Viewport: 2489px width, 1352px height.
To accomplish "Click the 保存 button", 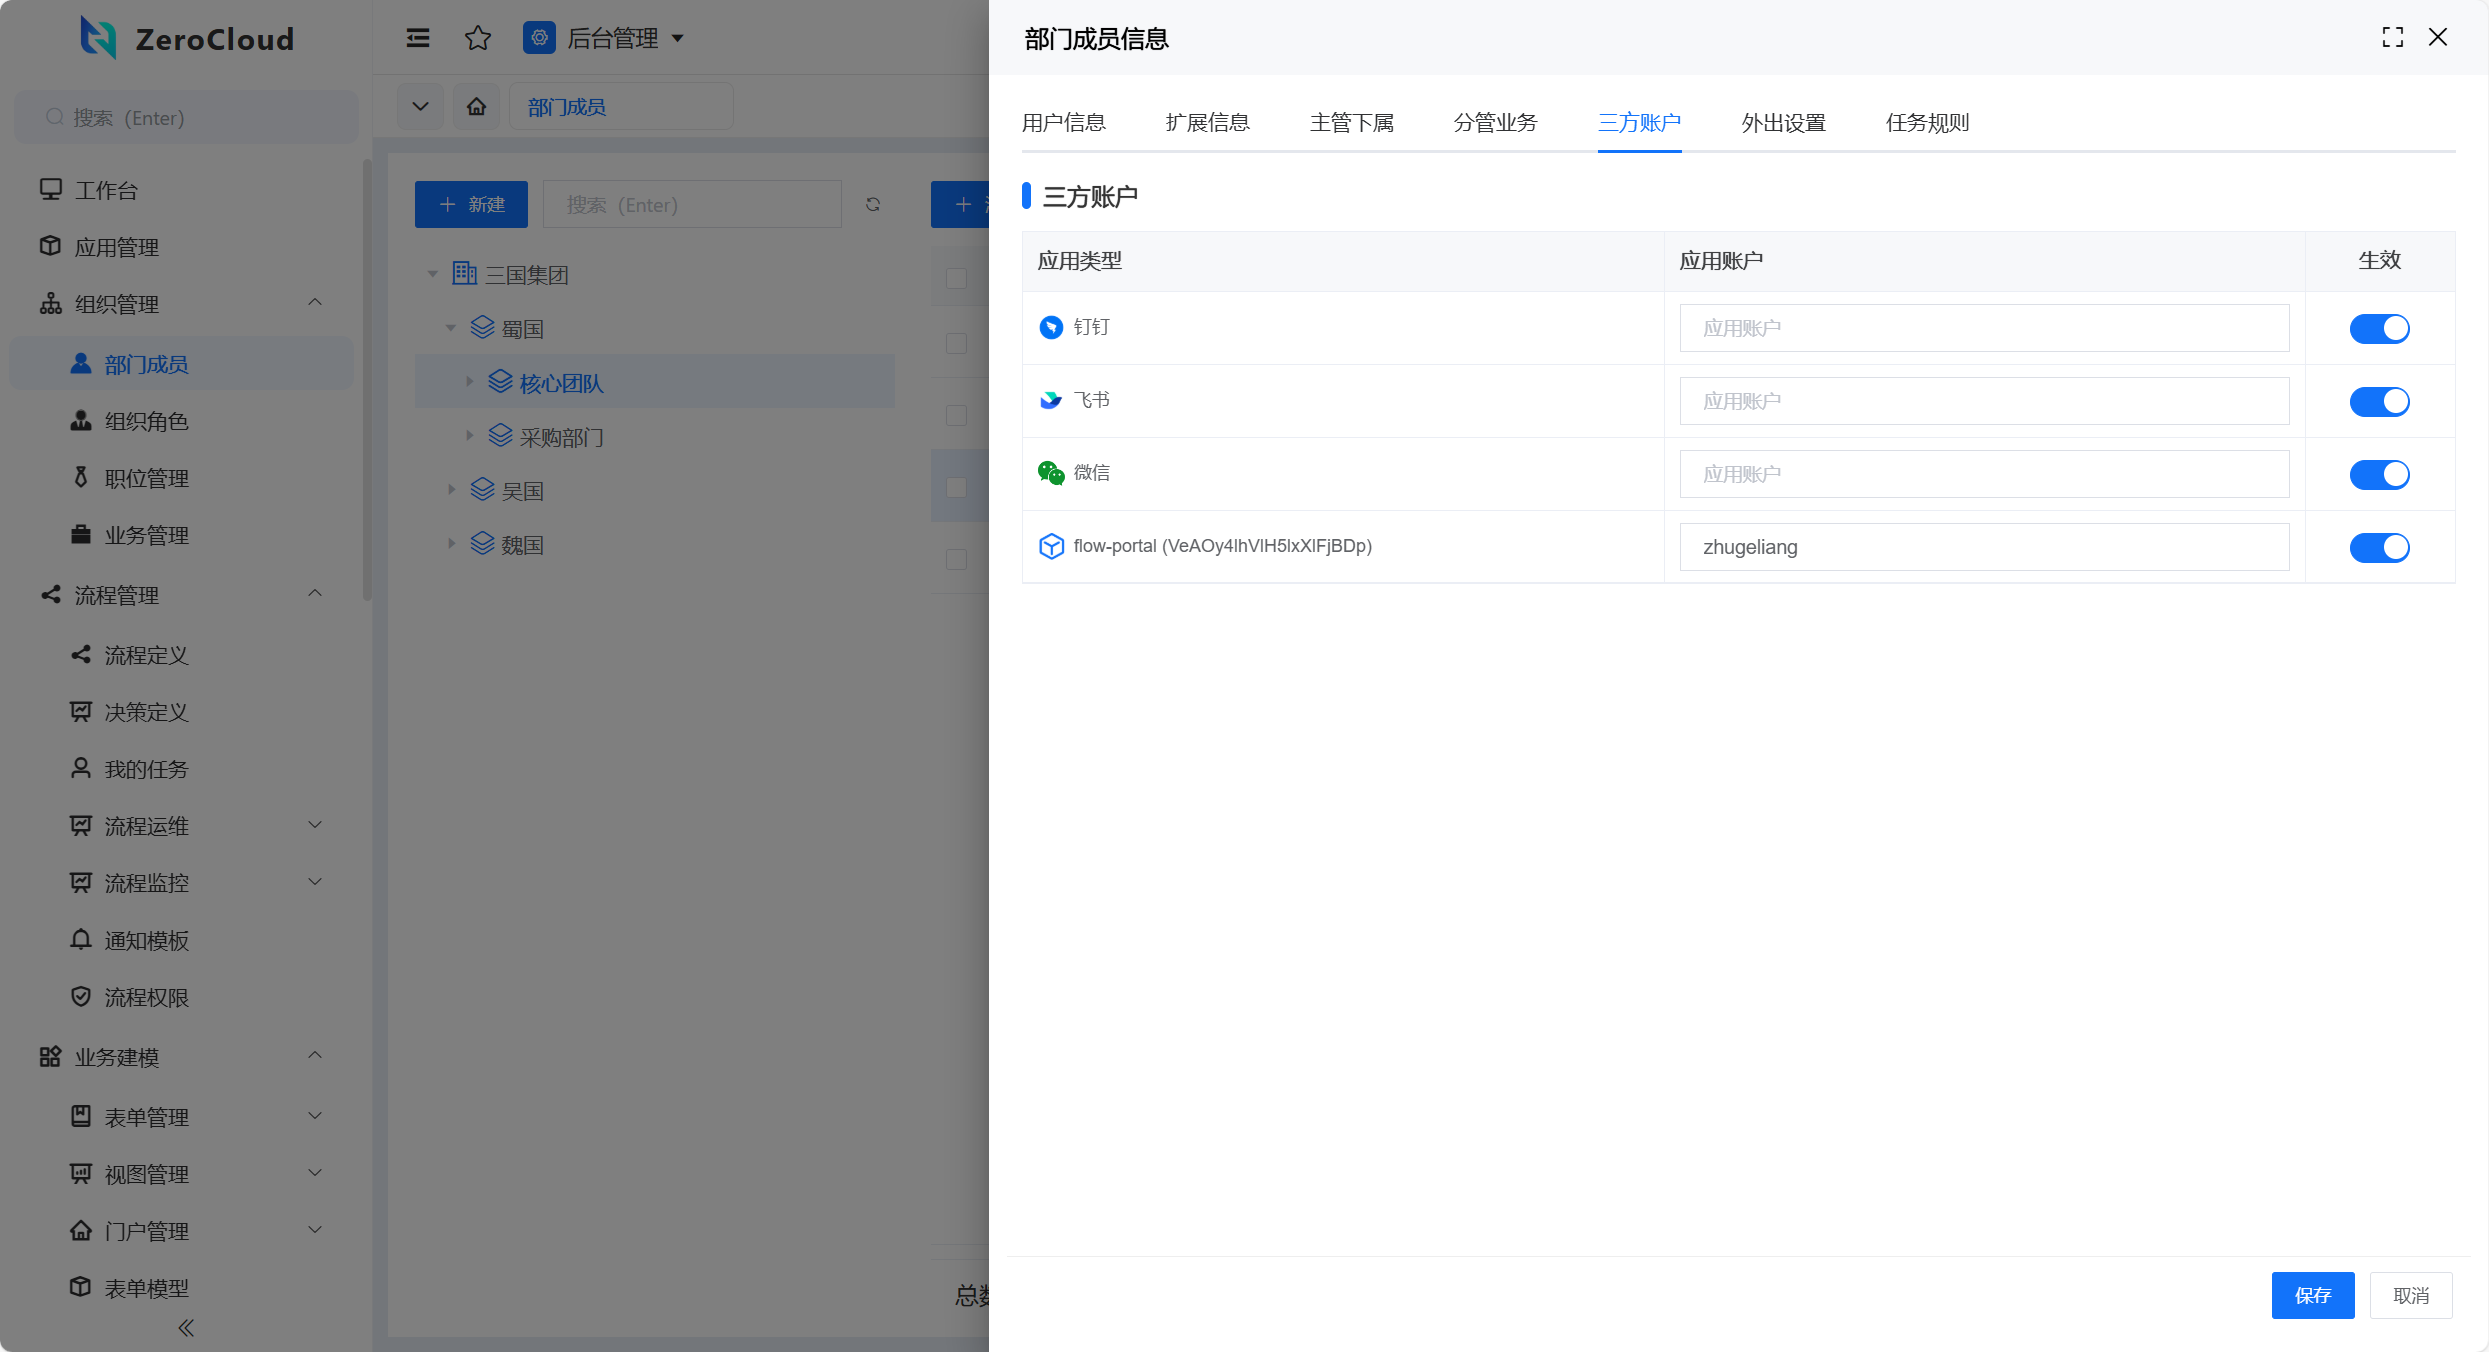I will (x=2312, y=1295).
